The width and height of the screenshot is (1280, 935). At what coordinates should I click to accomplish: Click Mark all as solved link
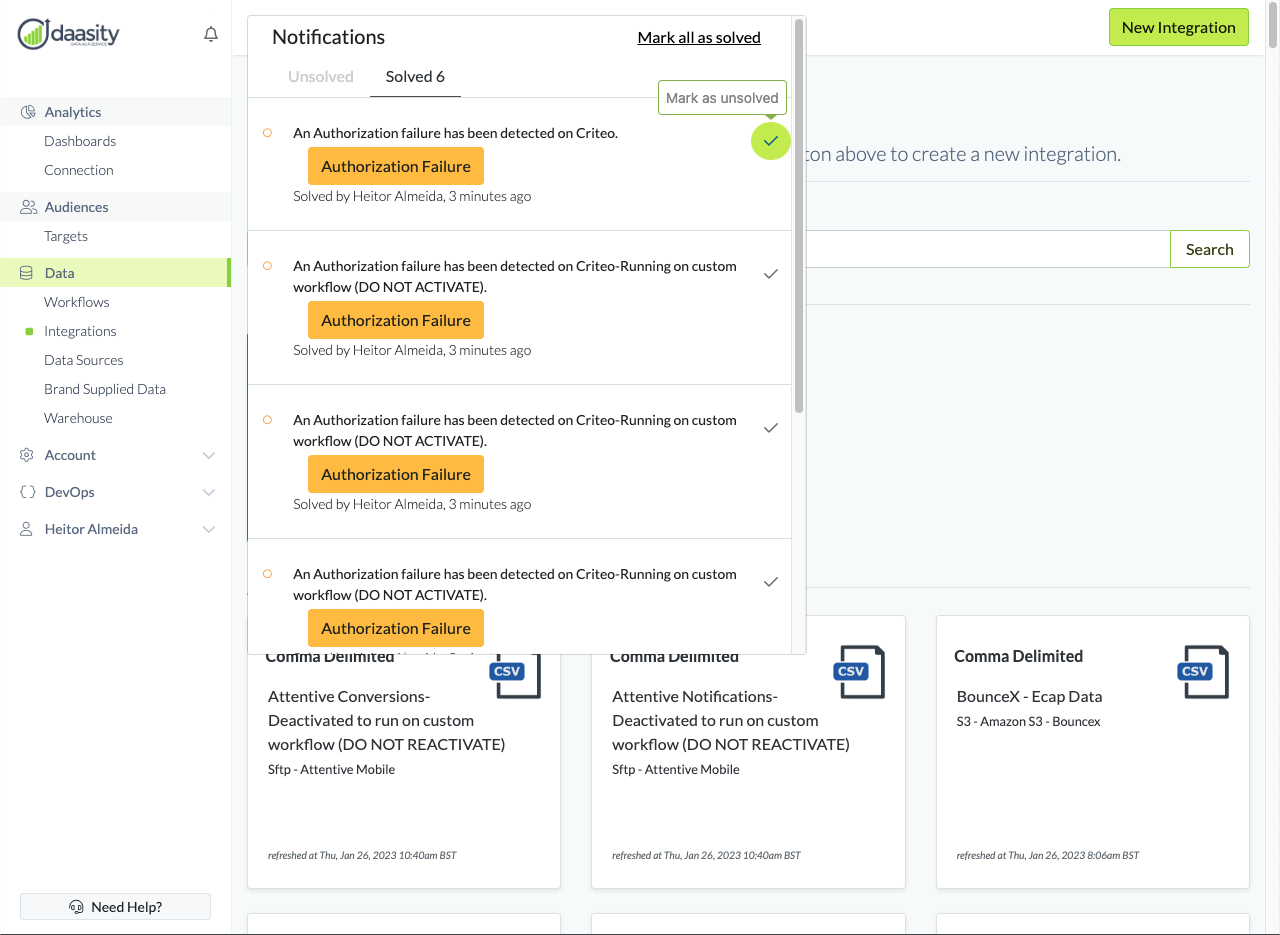coord(699,38)
